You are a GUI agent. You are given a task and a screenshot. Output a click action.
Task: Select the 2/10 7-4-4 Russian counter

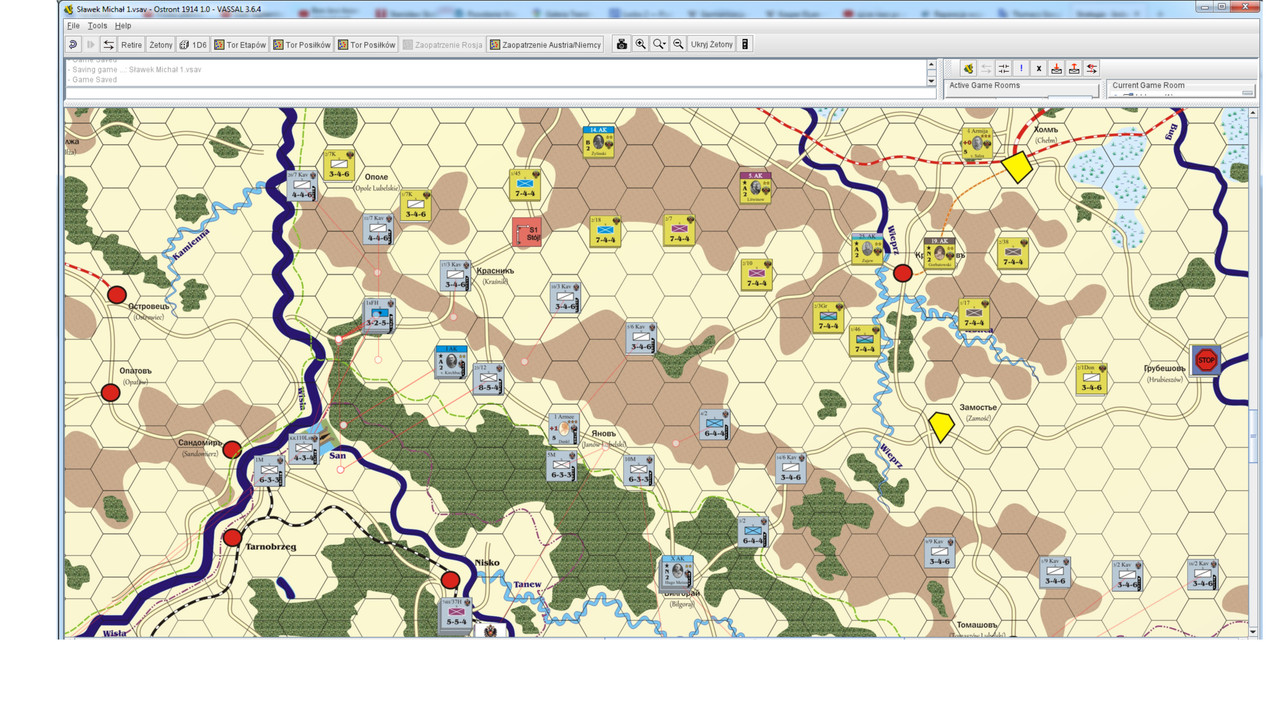pyautogui.click(x=757, y=275)
